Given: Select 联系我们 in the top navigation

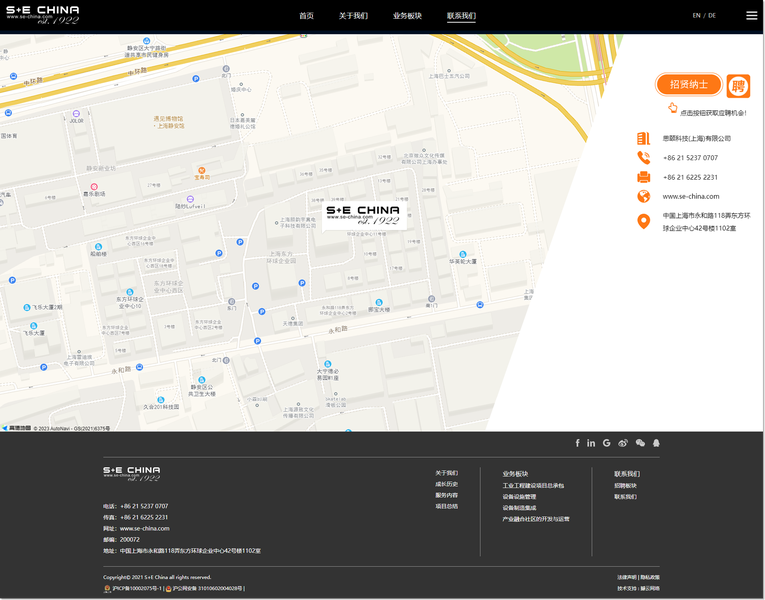Looking at the screenshot, I should tap(461, 16).
